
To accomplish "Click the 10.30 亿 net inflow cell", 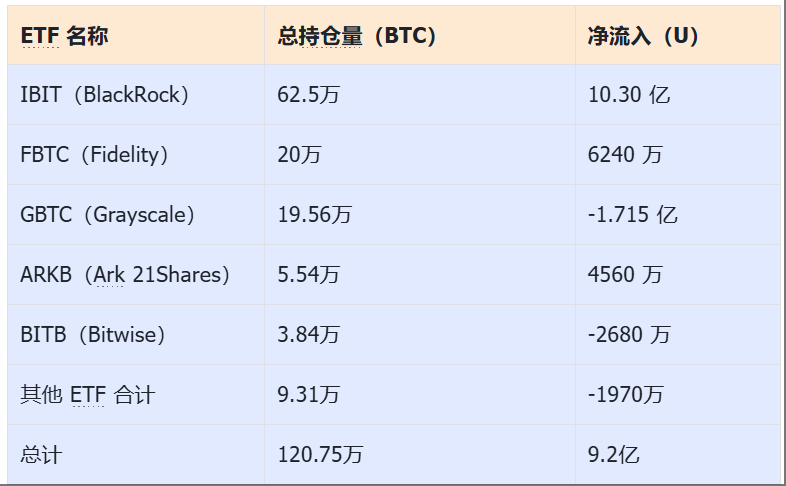I will (x=678, y=95).
